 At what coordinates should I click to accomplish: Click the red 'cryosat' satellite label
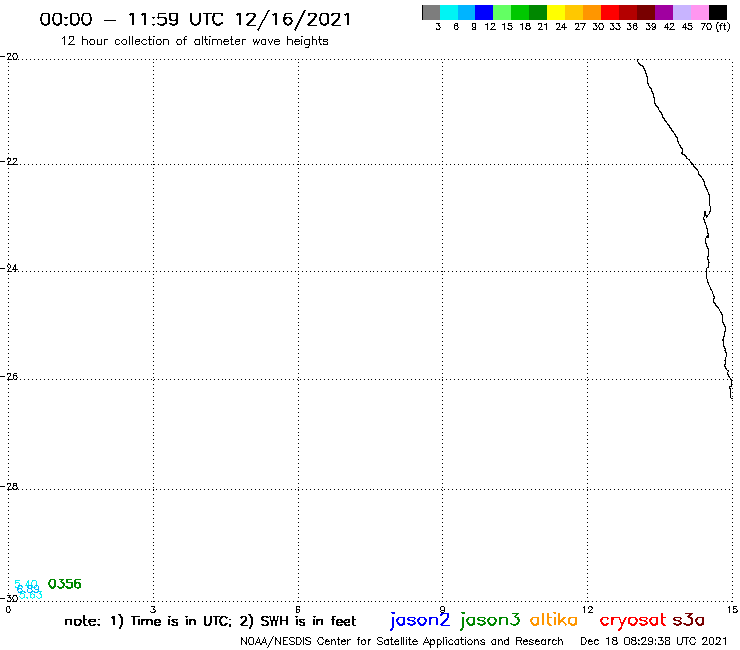point(633,621)
